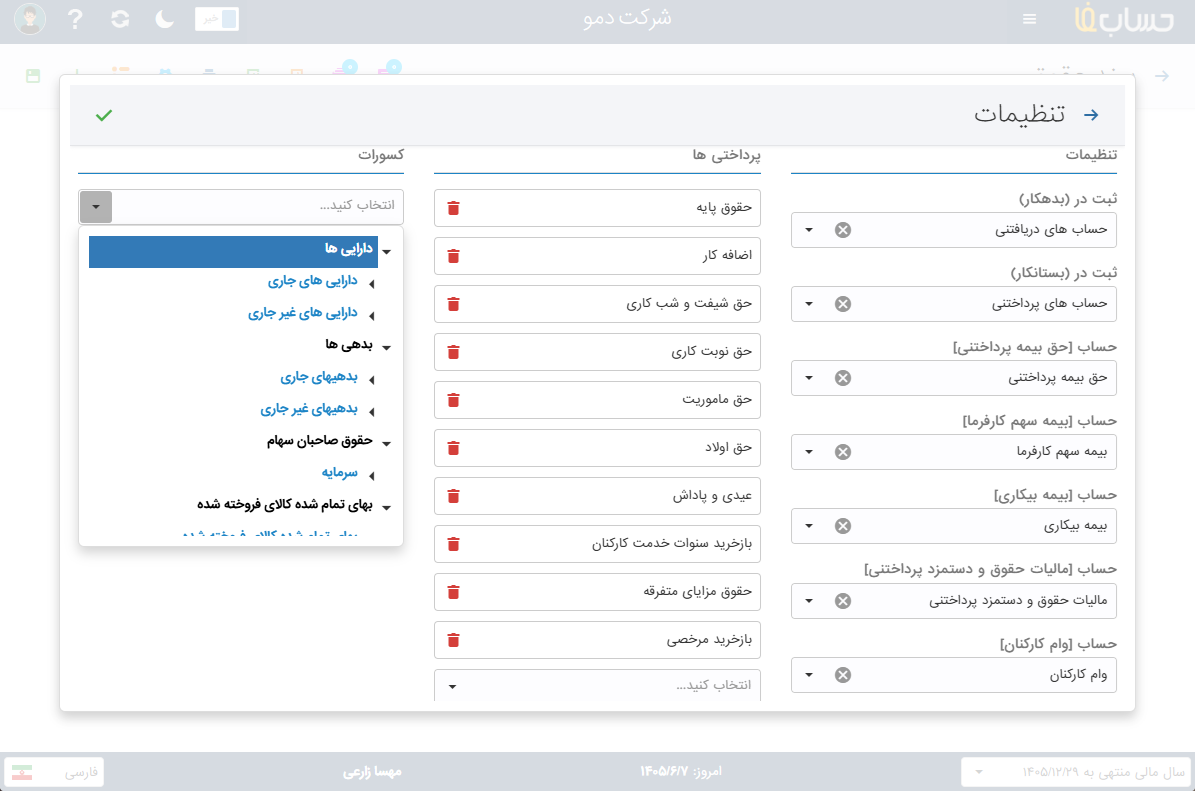Toggle the خیر switch in top bar
1195x791 pixels.
(x=217, y=19)
